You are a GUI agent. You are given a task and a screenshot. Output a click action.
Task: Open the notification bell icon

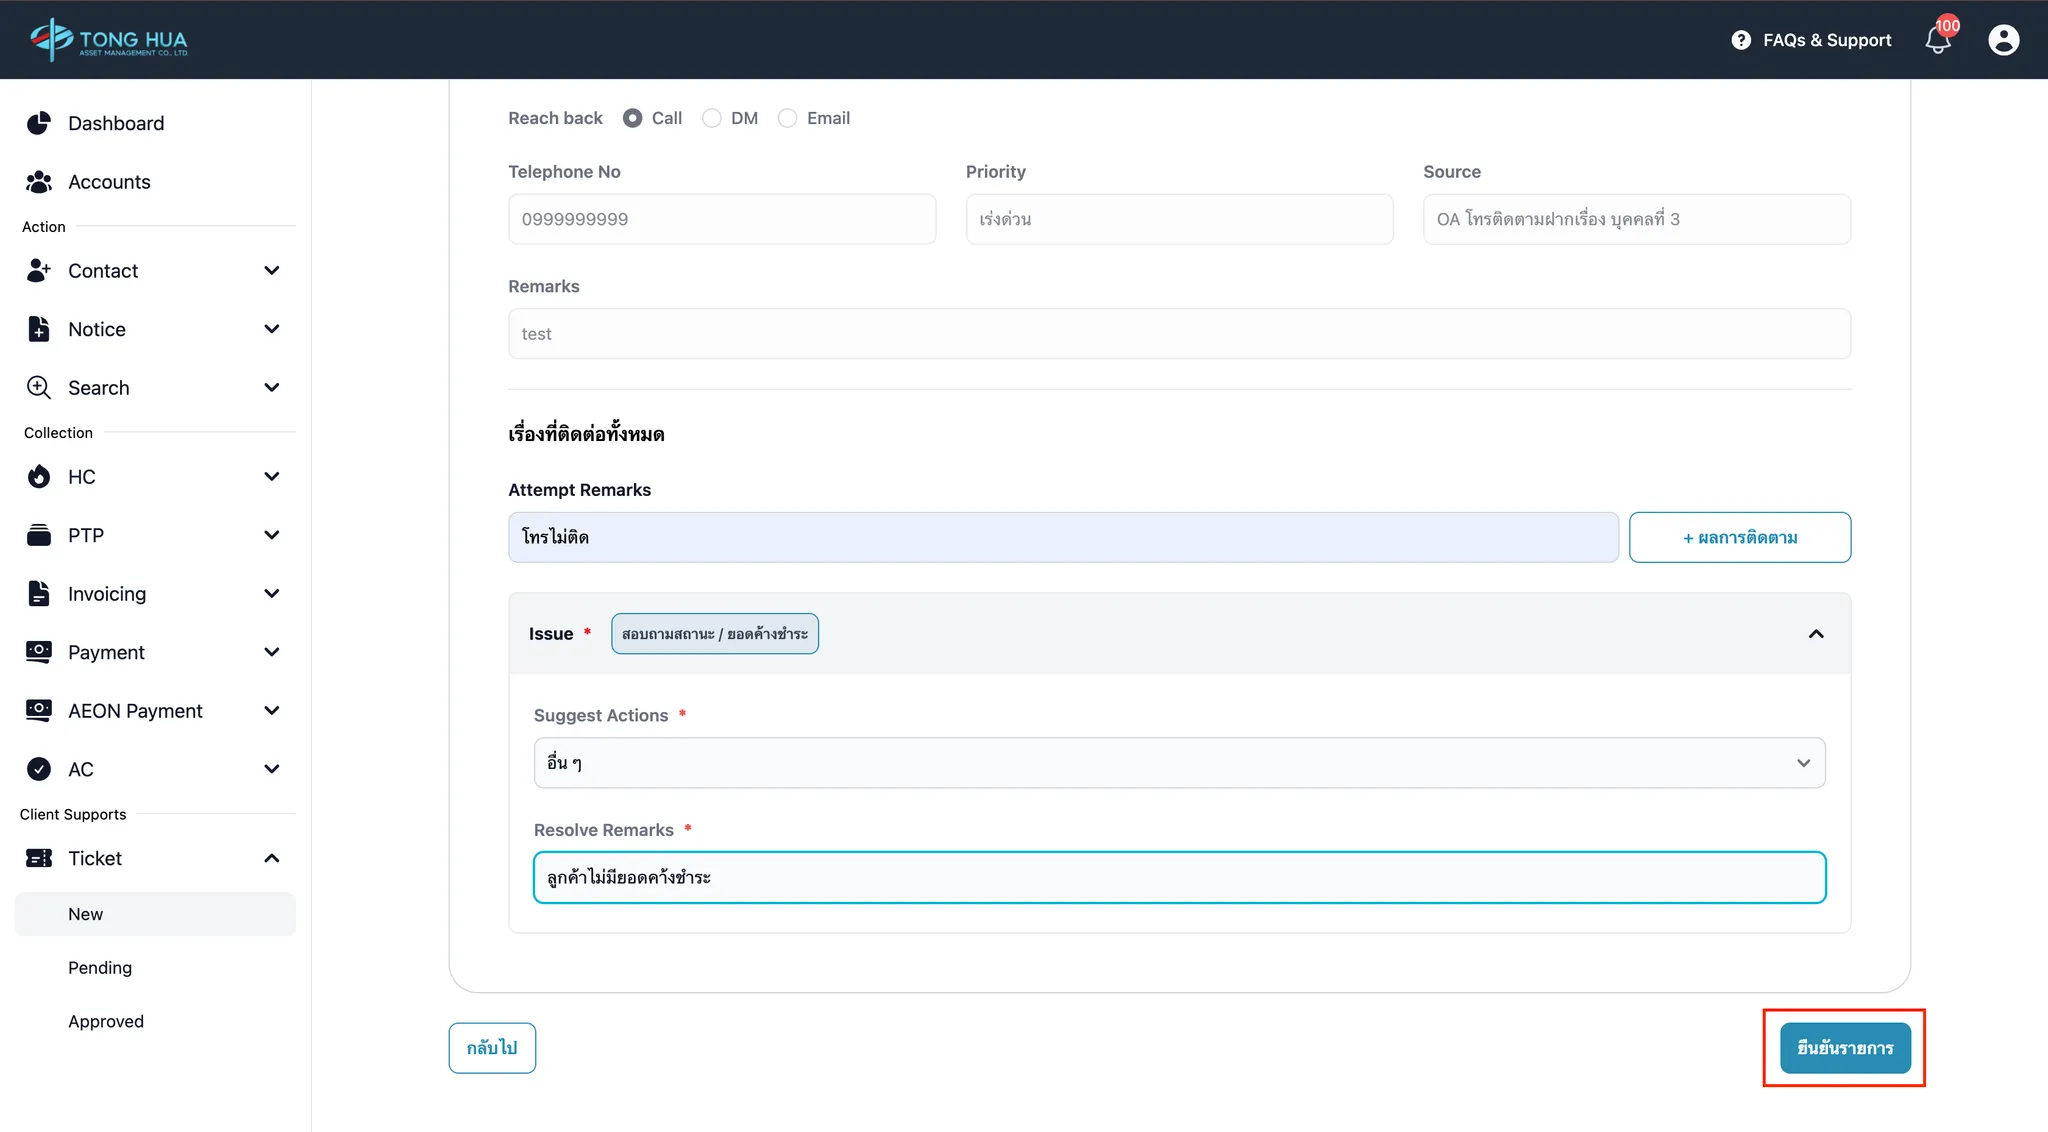tap(1937, 40)
